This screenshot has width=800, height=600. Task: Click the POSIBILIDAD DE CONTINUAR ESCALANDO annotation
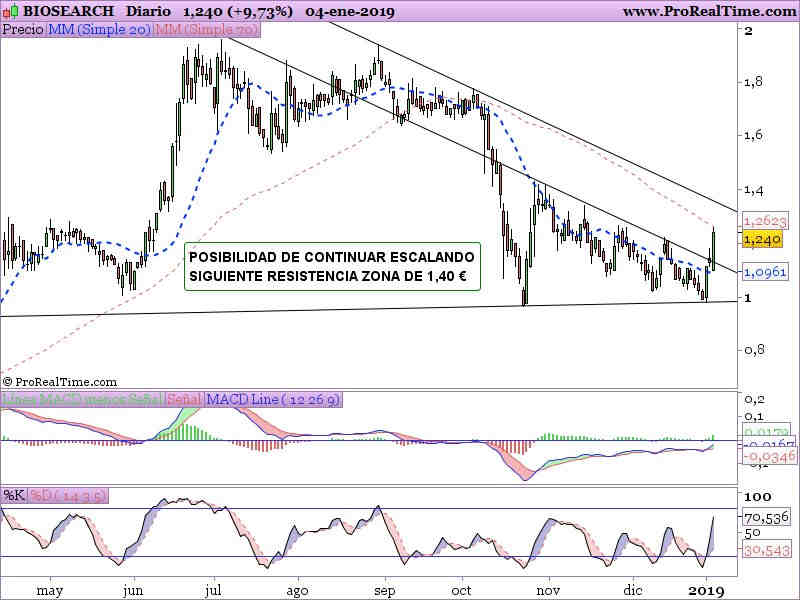tap(332, 257)
